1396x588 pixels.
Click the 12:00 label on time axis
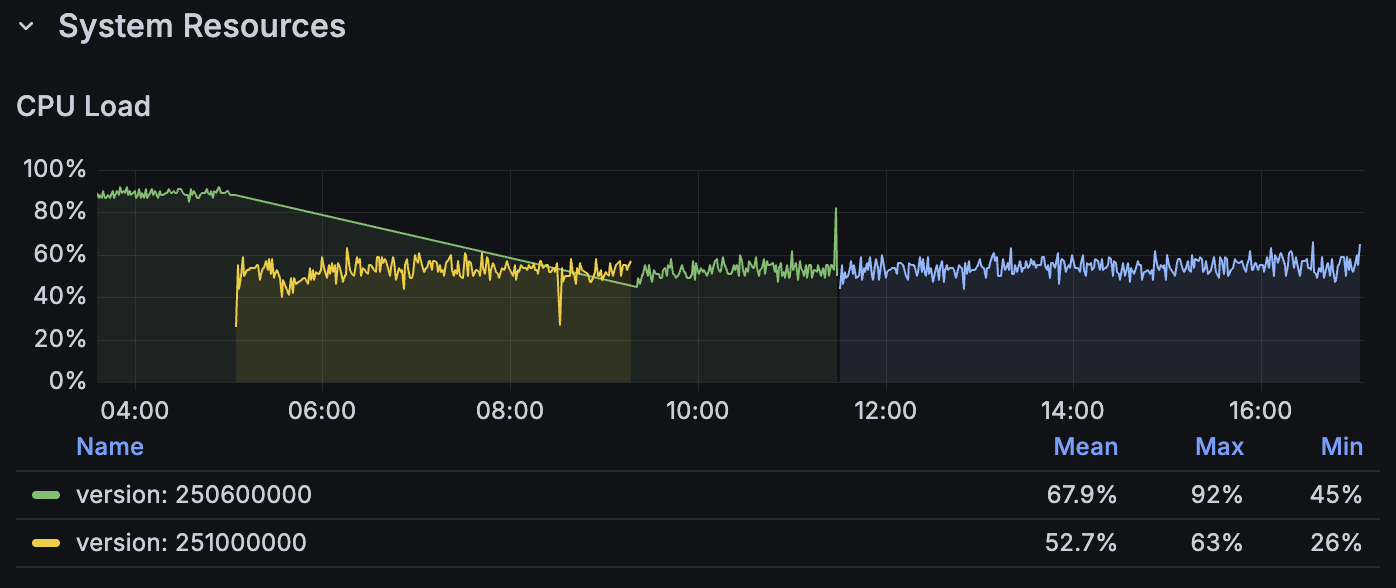click(885, 411)
